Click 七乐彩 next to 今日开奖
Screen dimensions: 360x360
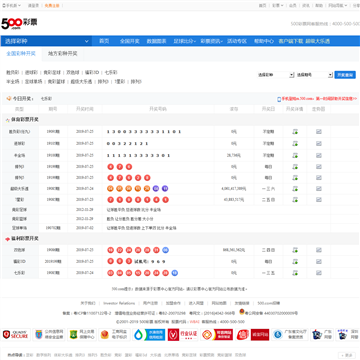click(46, 99)
